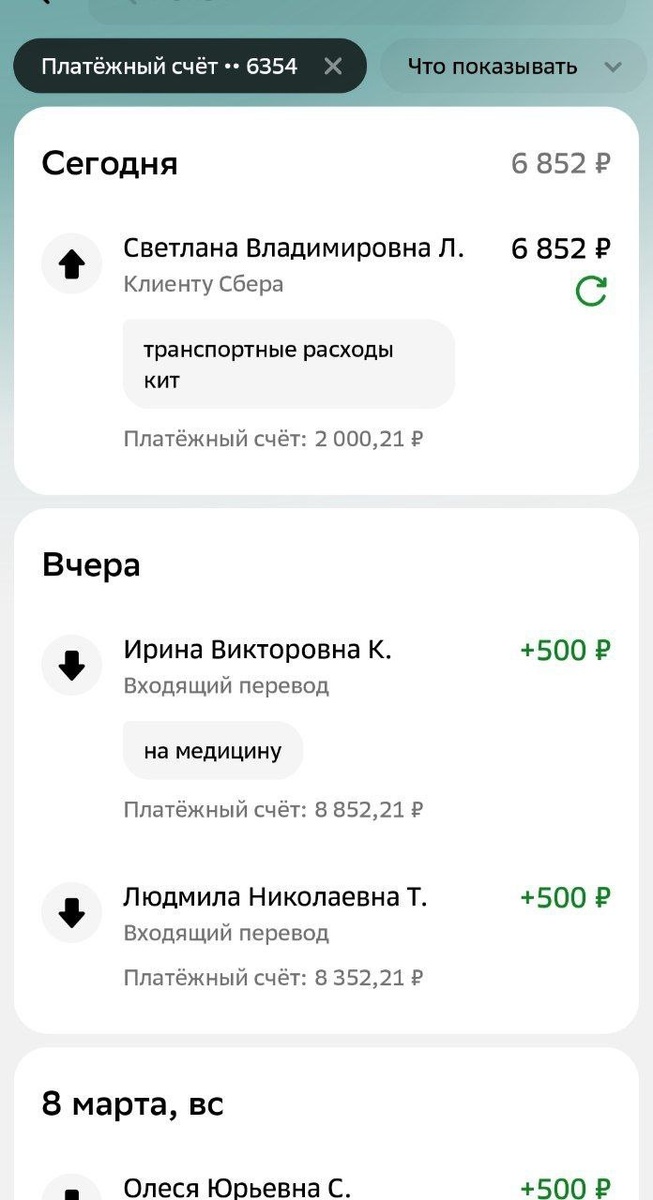Remove the Платёжный счёт •• 6354 filter
This screenshot has width=653, height=1200.
click(333, 66)
